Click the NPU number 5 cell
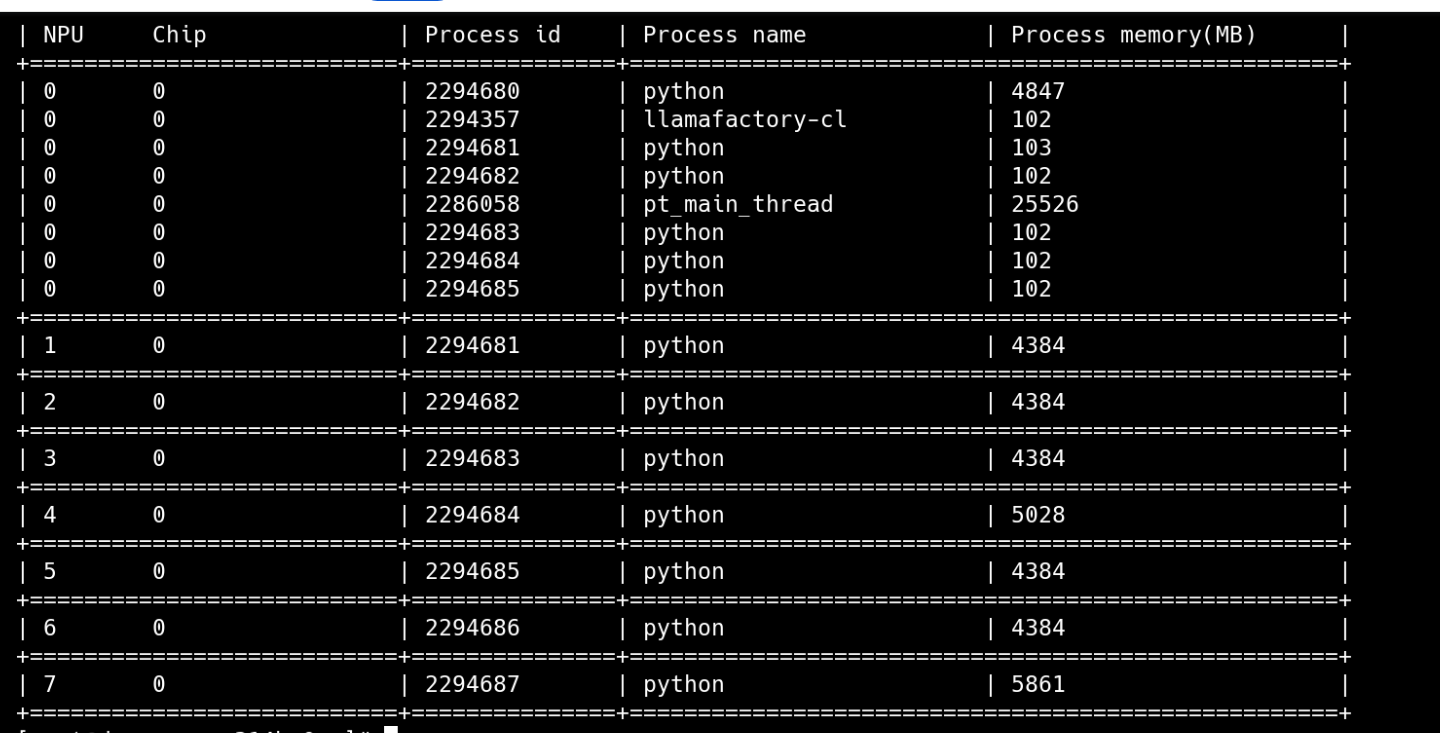The width and height of the screenshot is (1440, 733). point(50,572)
